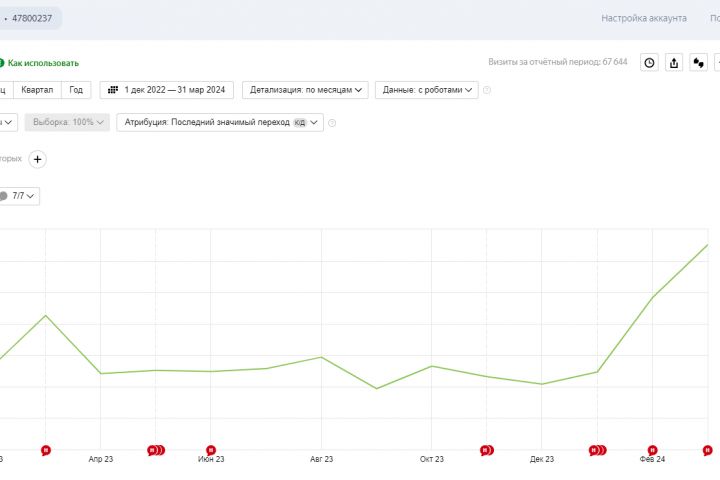Click the annotation marker under Фев 24

(x=652, y=450)
